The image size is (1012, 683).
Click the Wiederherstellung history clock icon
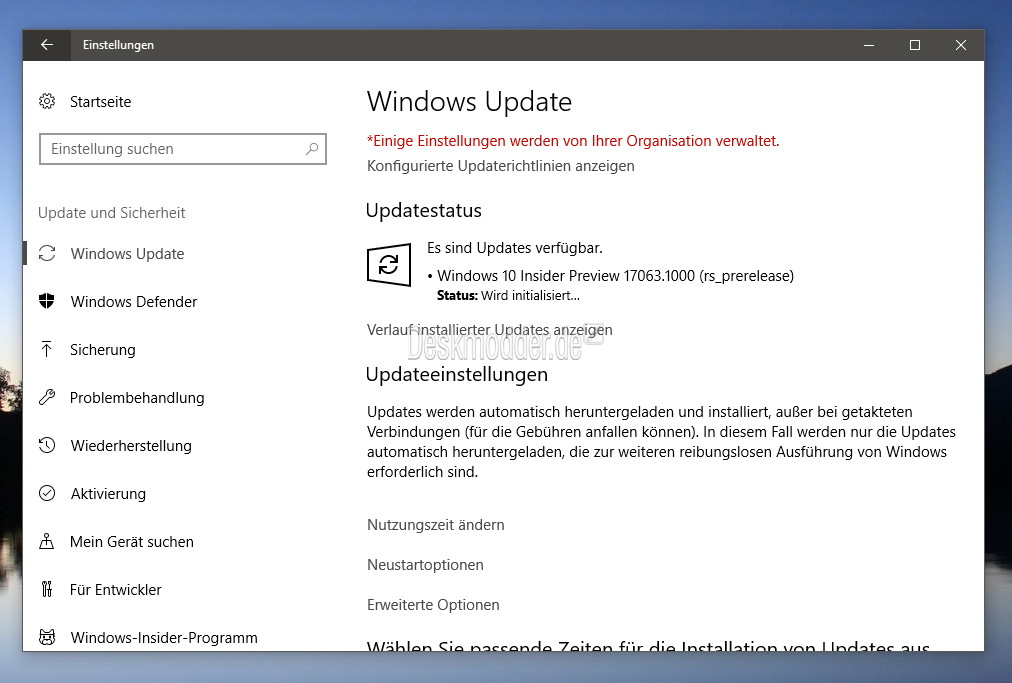coord(46,445)
